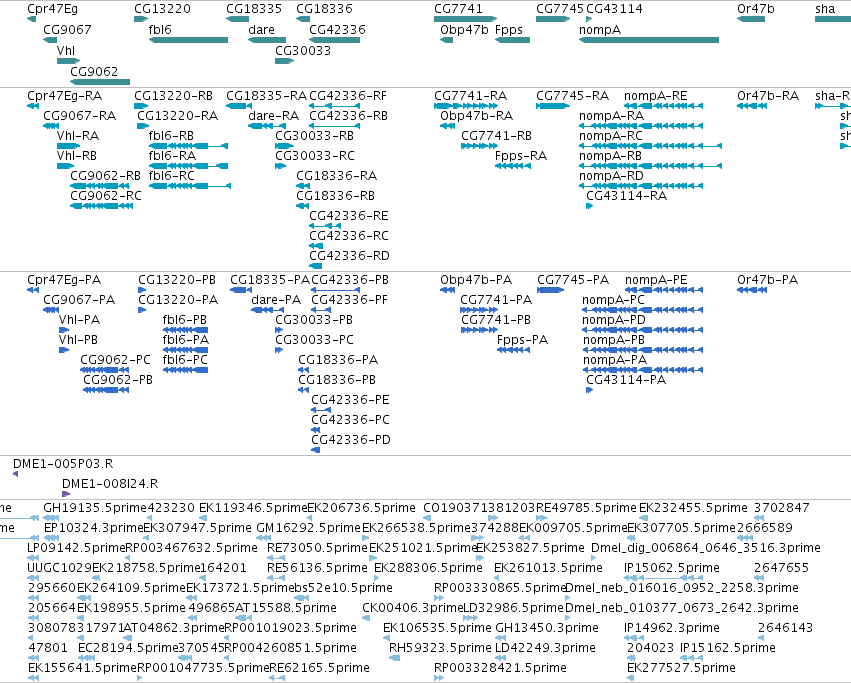The image size is (851, 683).
Task: Select transcript nompA-RE
Action: click(x=656, y=96)
